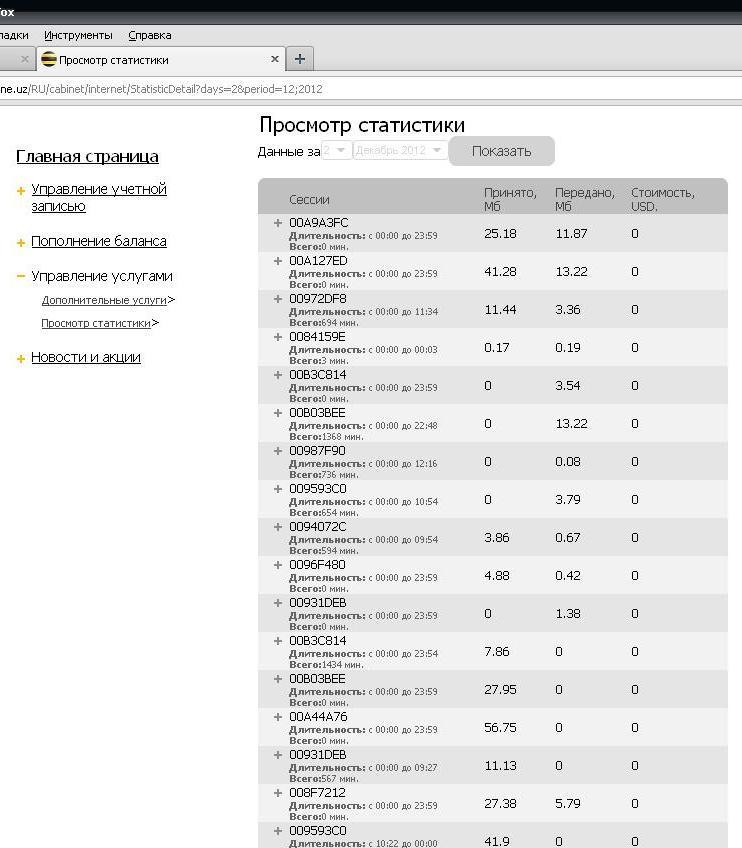Expand session 00B3C814 ending at 23:54
This screenshot has height=848, width=742.
[x=278, y=641]
